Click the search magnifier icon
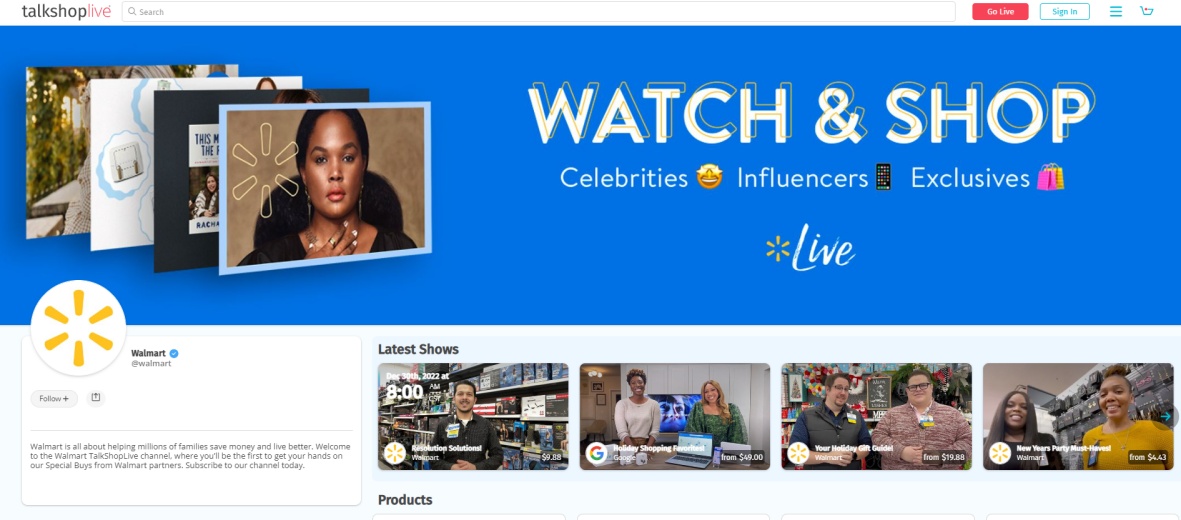The image size is (1181, 520). tap(133, 11)
